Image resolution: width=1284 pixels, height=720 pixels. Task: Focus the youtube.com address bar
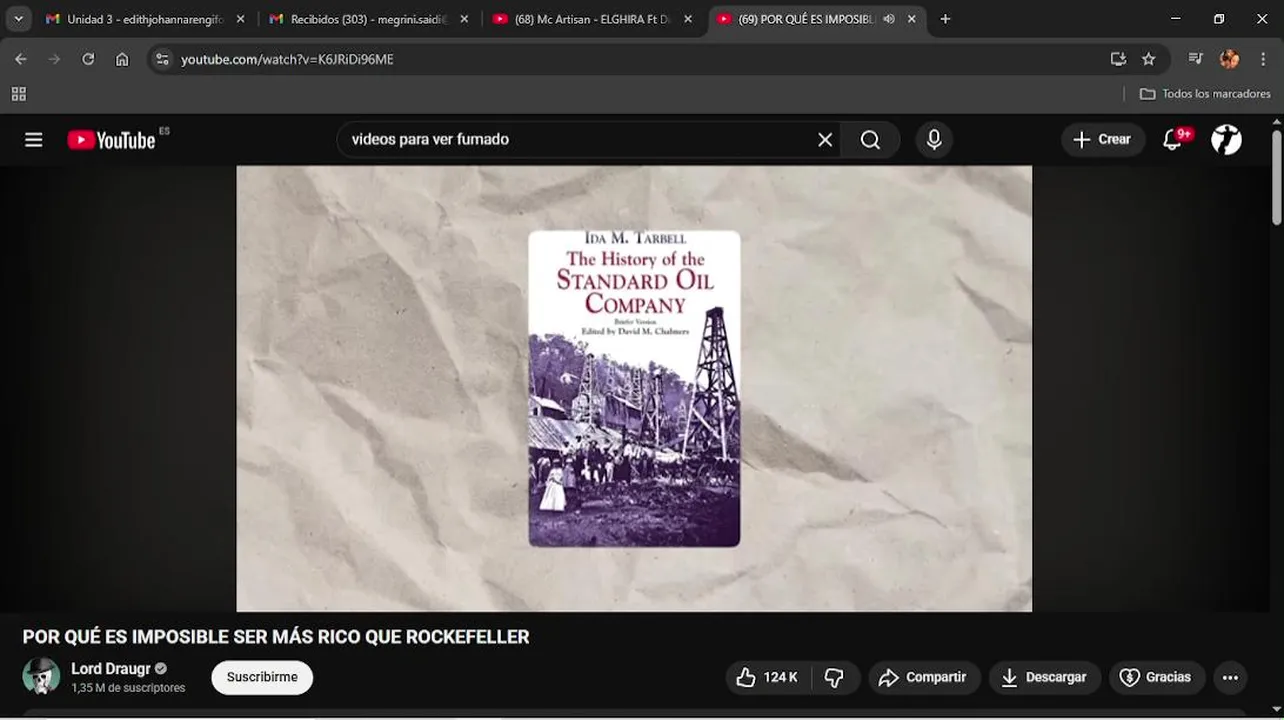(x=640, y=59)
